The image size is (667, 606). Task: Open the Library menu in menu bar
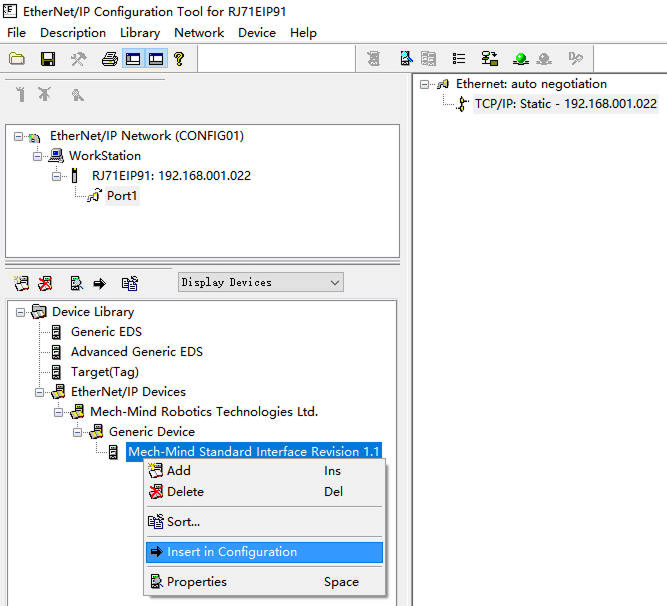click(x=139, y=32)
